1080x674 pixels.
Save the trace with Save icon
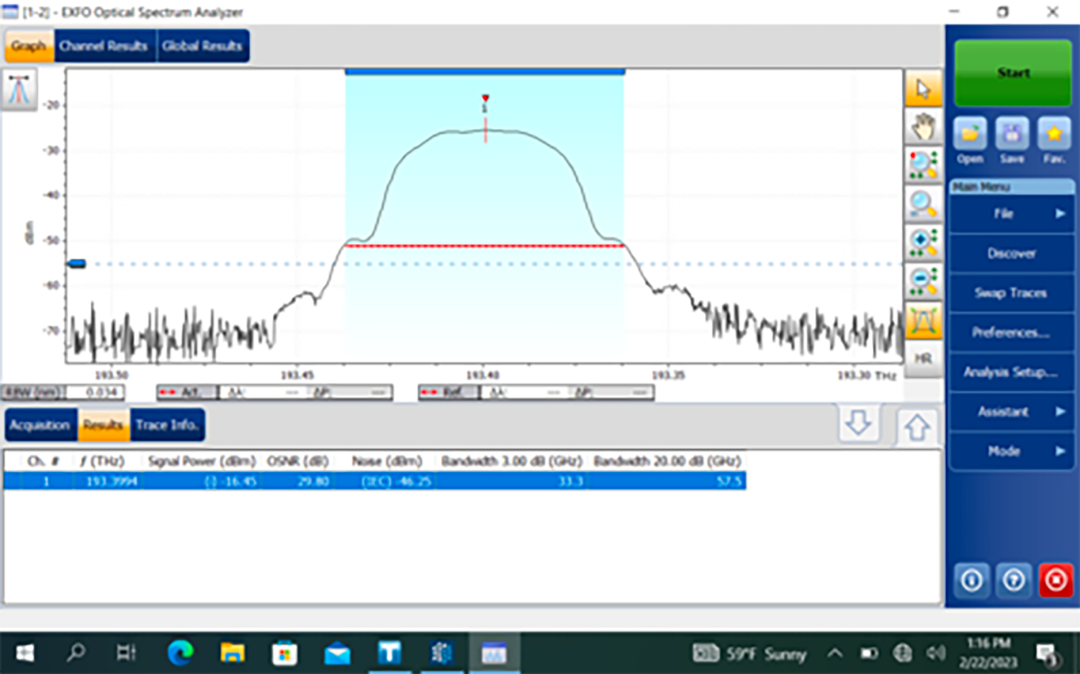click(1011, 137)
